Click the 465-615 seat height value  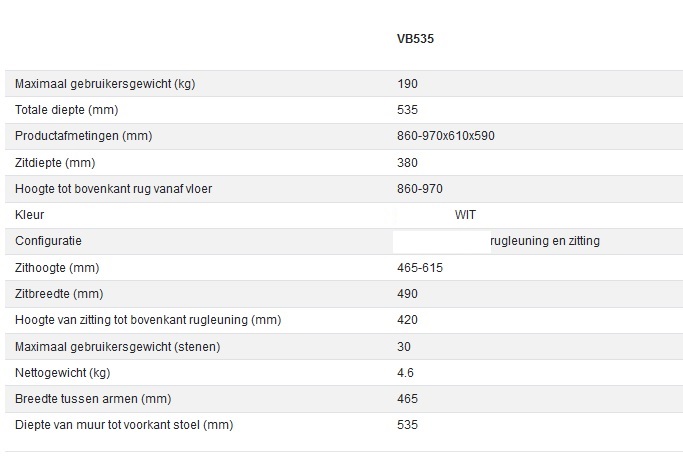coord(420,268)
